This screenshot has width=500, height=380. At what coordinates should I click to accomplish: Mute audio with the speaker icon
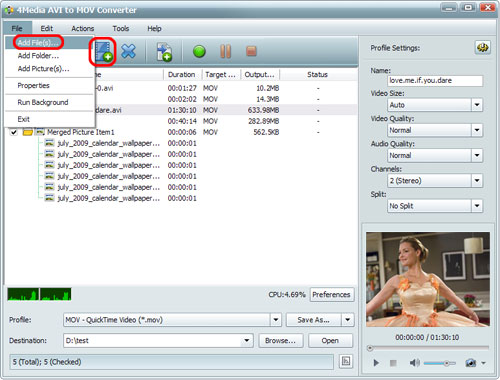pyautogui.click(x=414, y=363)
